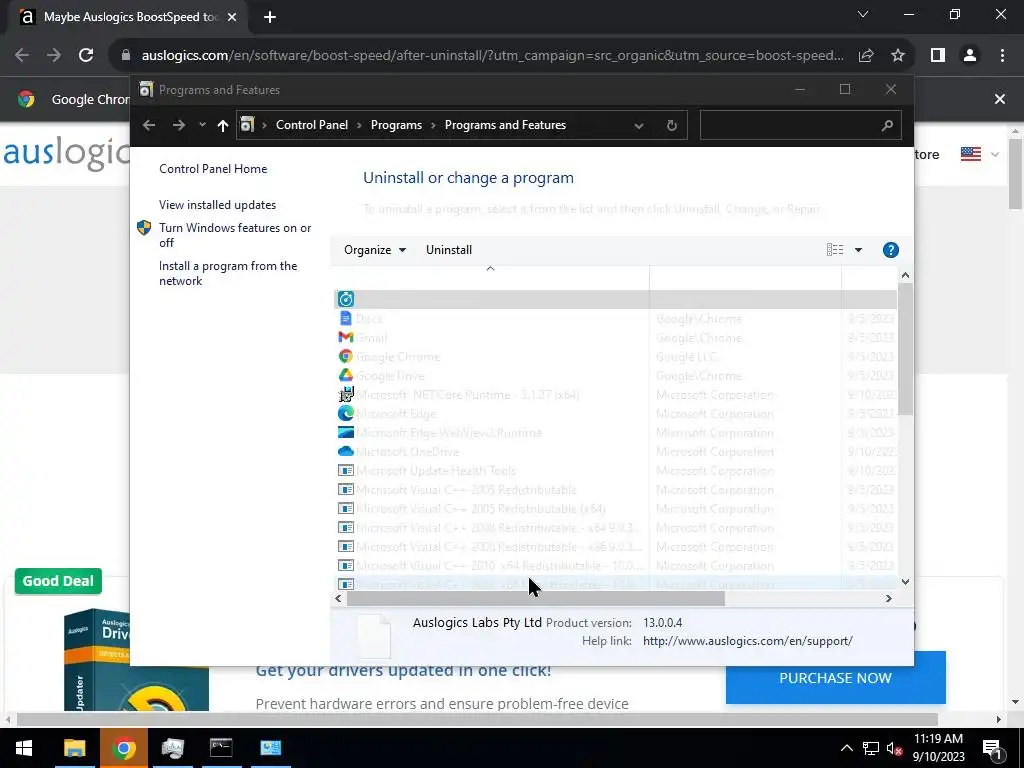Image resolution: width=1024 pixels, height=768 pixels.
Task: Open File Explorer from taskbar
Action: tap(74, 748)
